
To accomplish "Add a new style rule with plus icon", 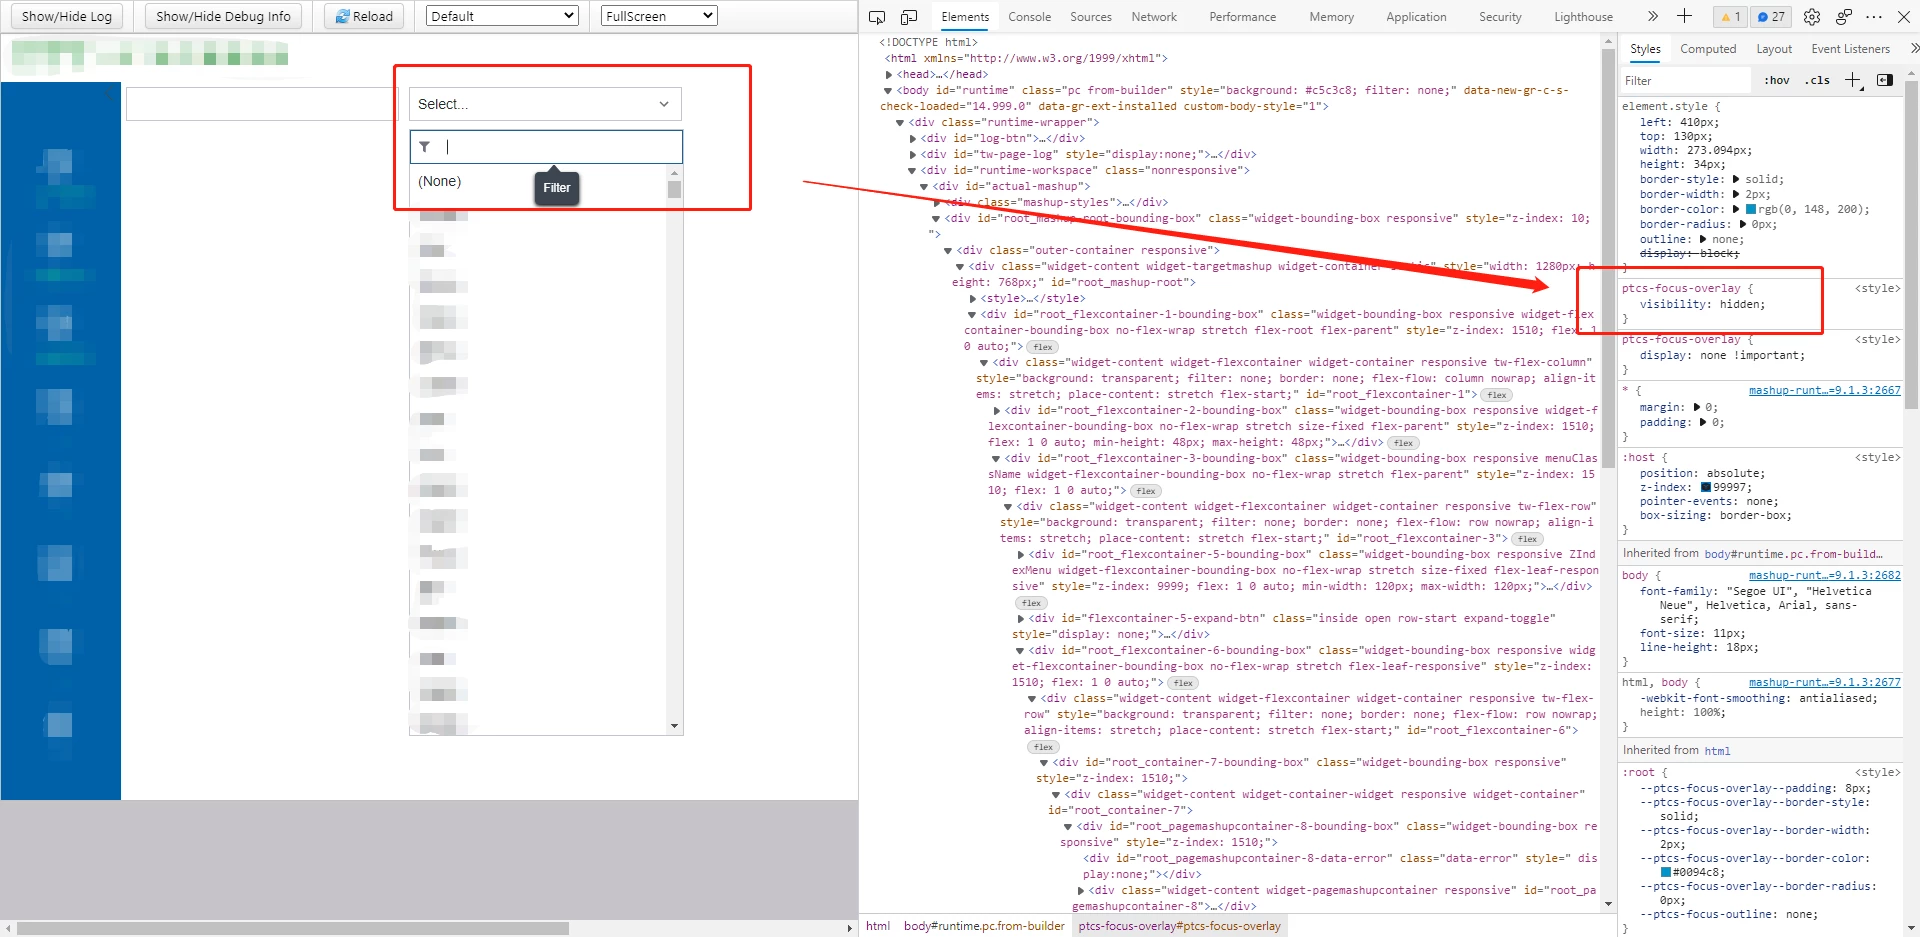I will (x=1853, y=81).
